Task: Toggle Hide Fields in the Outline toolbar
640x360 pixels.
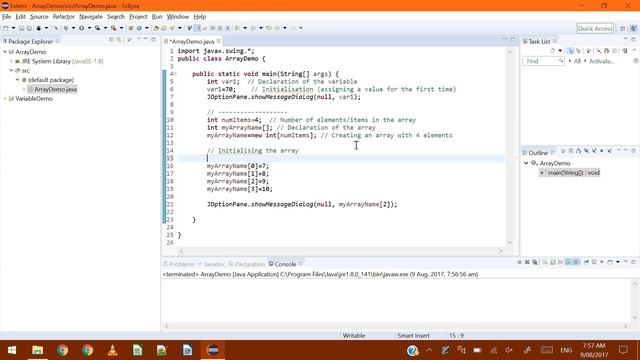Action: point(587,151)
